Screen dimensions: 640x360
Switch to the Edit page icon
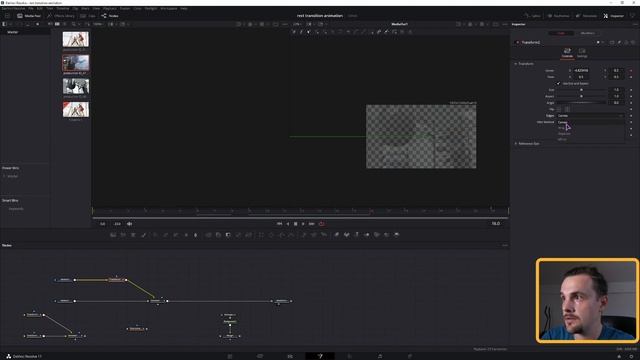coord(290,356)
